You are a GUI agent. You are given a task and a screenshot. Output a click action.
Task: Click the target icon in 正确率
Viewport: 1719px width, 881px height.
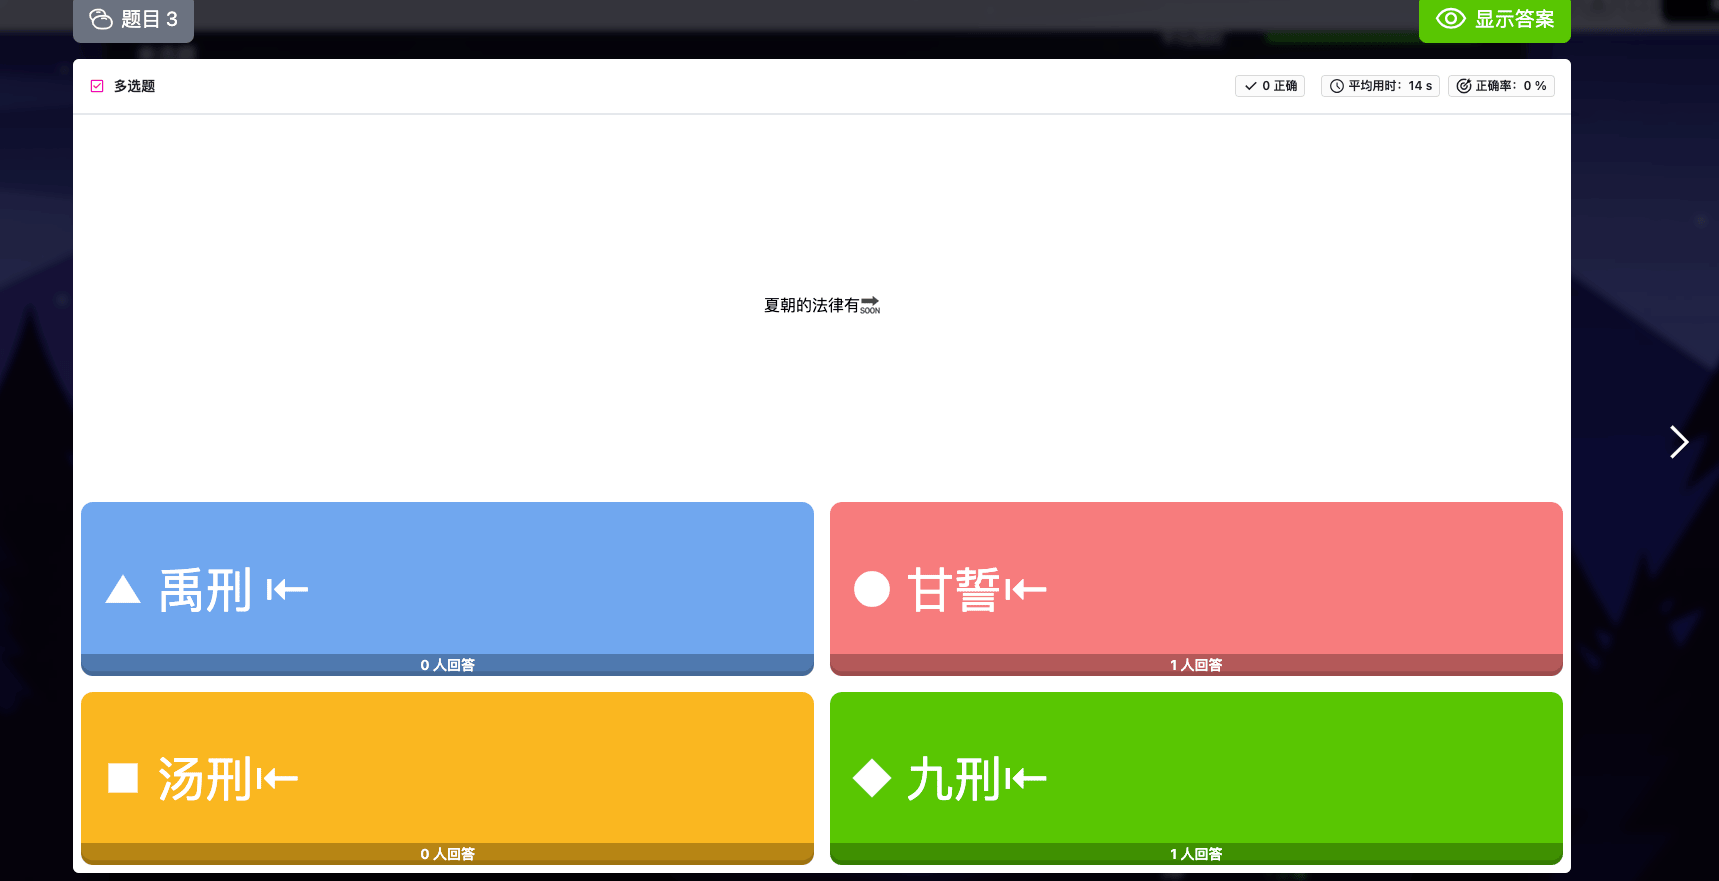[1464, 86]
